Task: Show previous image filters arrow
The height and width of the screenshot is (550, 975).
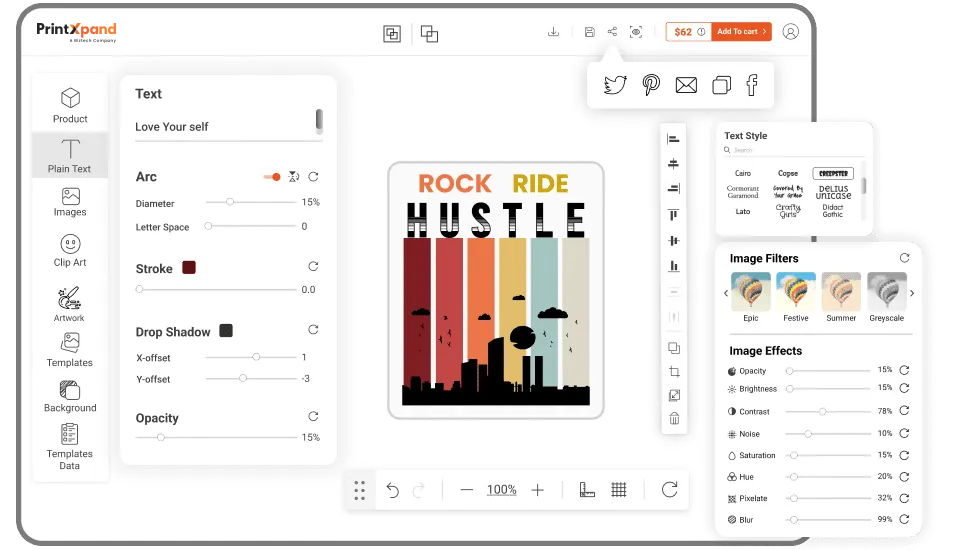Action: (x=726, y=293)
